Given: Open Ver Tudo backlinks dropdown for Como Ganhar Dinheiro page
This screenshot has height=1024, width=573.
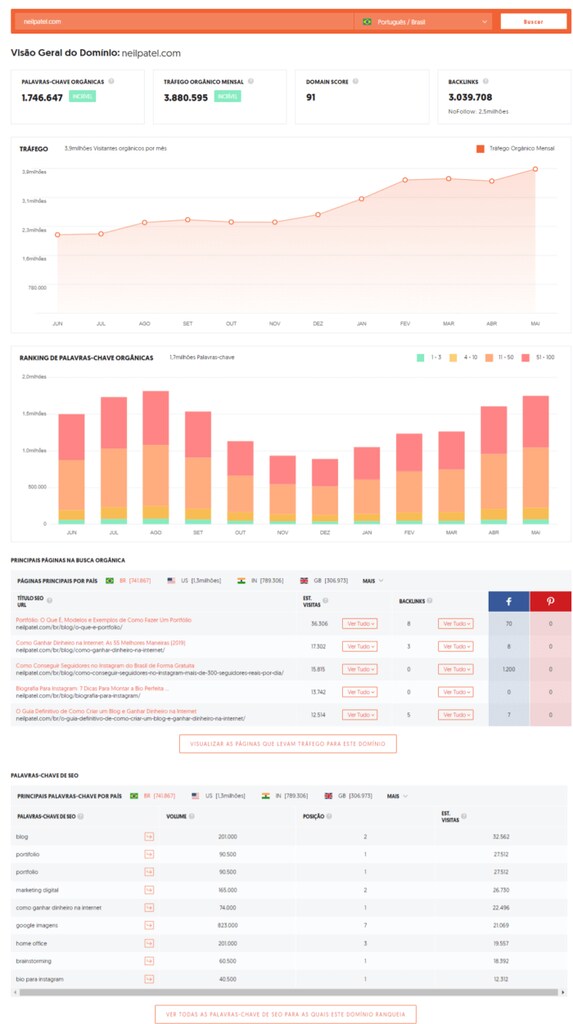Looking at the screenshot, I should [x=455, y=647].
